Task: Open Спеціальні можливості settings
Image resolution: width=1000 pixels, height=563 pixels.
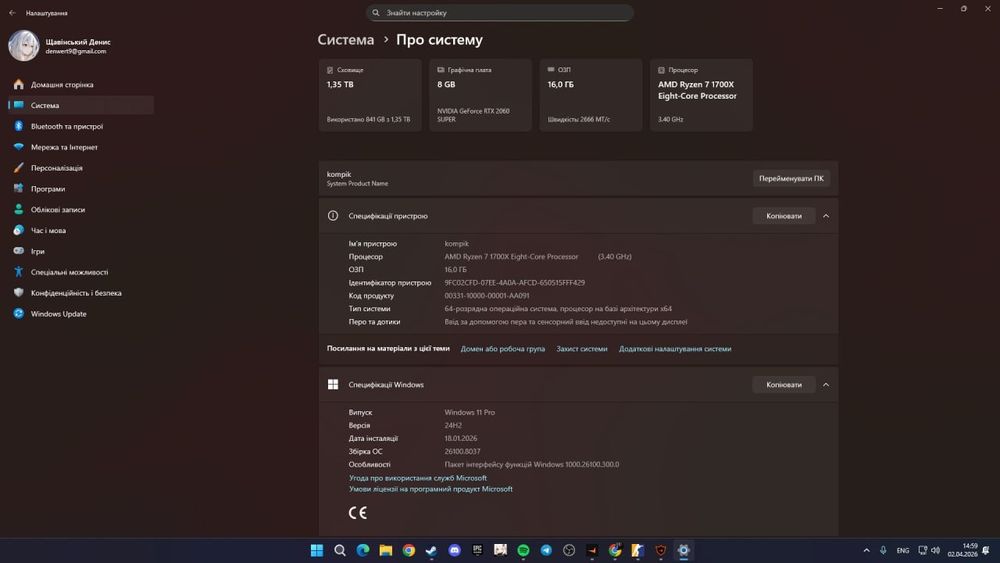Action: pos(81,272)
